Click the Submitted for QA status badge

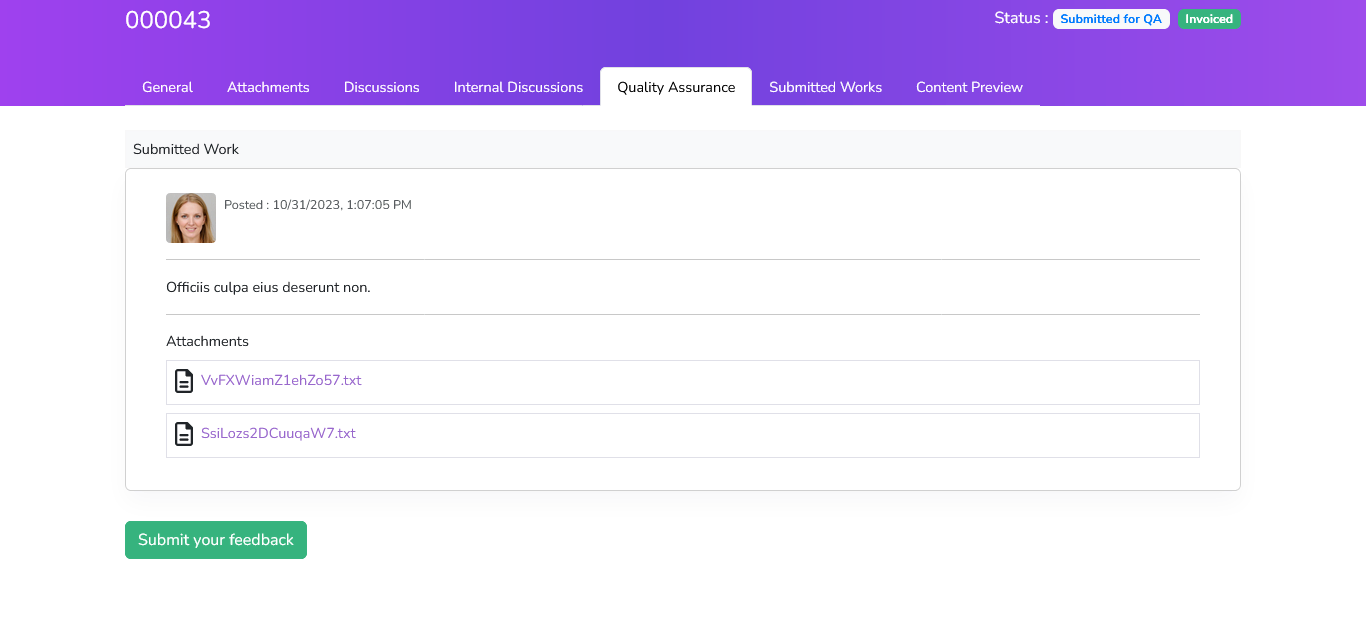(1111, 19)
